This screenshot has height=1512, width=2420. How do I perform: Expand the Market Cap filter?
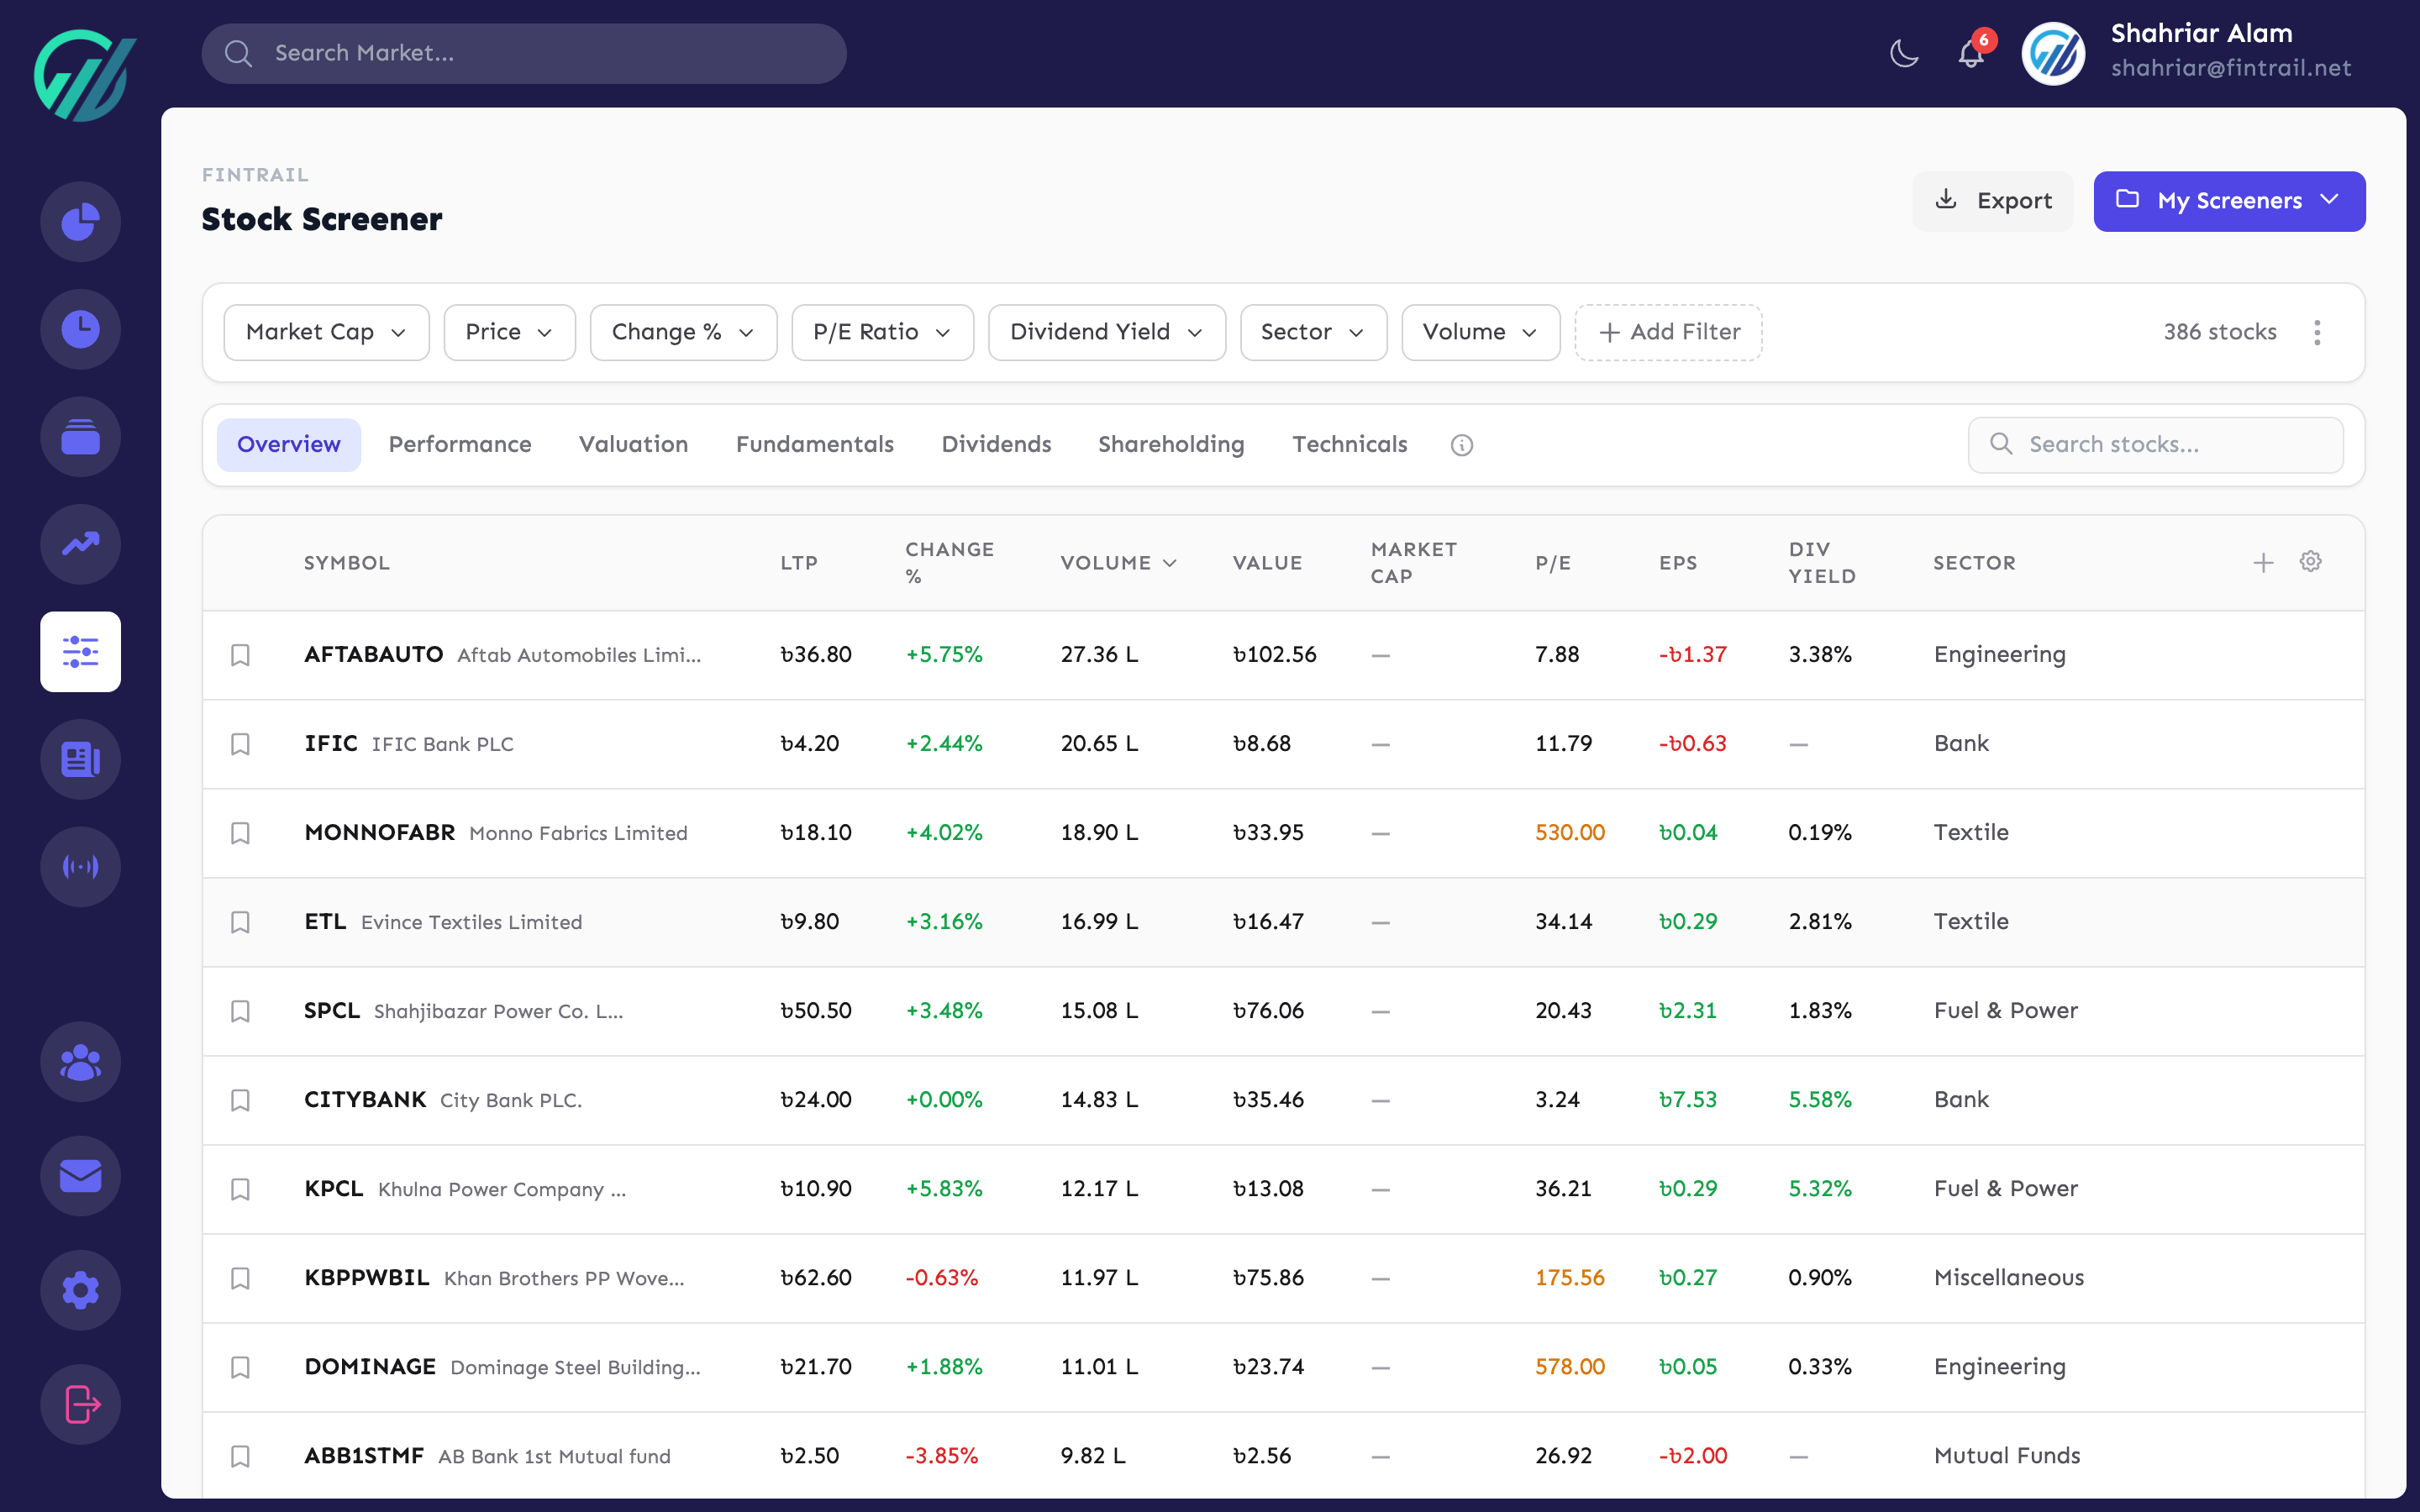[x=326, y=332]
